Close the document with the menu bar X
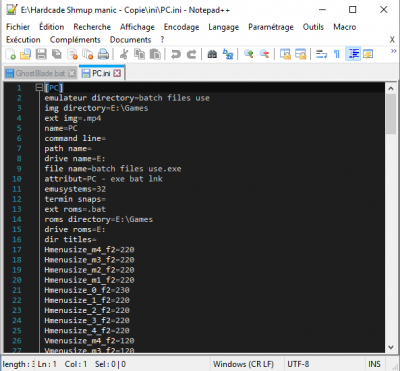Viewport: 400px width, 371px height. [x=392, y=40]
